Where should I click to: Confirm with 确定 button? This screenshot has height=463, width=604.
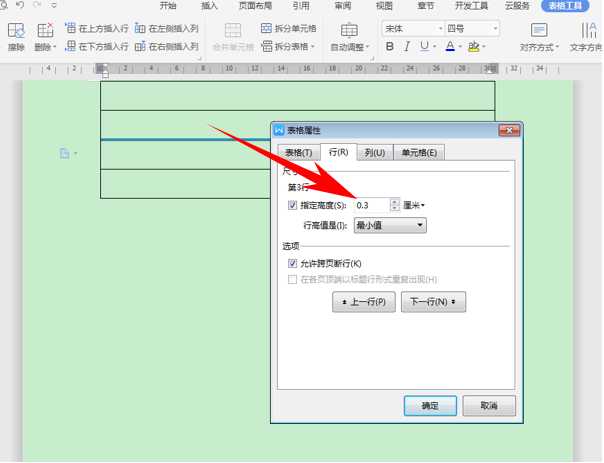430,406
